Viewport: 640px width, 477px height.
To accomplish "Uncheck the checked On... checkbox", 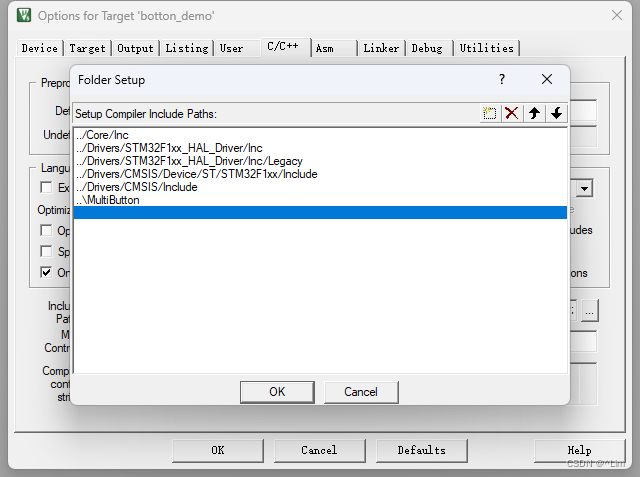I will point(46,272).
